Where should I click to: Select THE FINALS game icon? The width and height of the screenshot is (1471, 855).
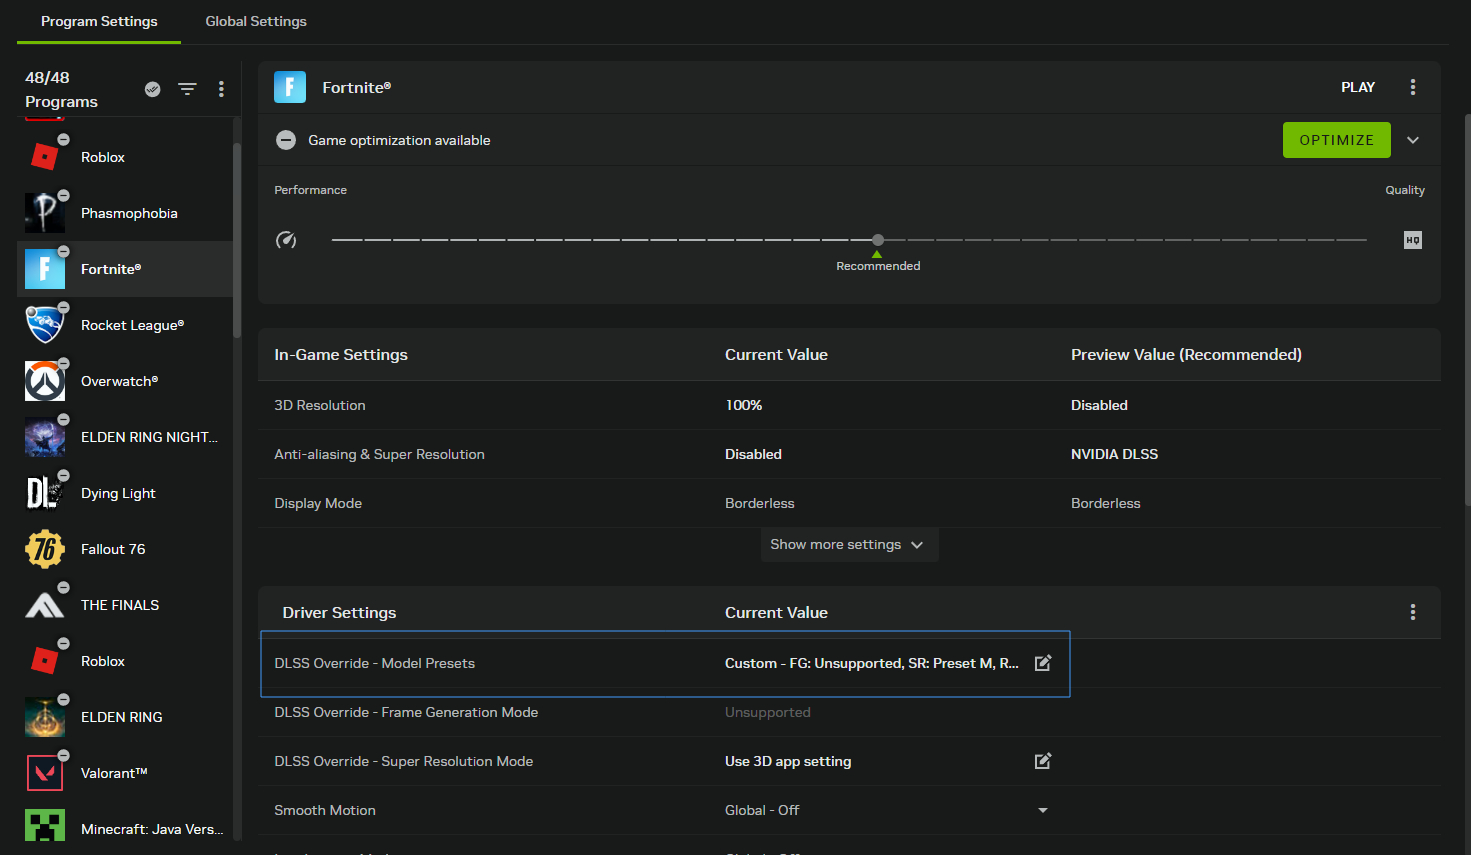(x=45, y=605)
